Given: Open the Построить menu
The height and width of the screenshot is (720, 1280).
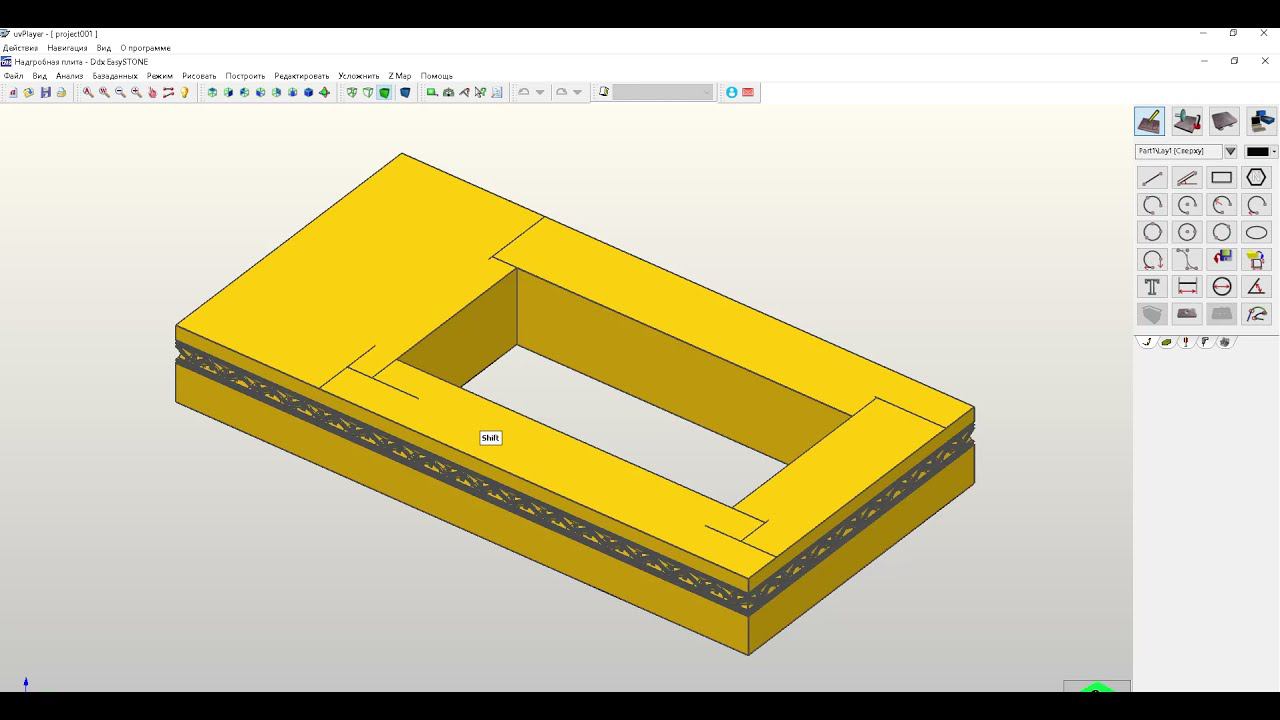Looking at the screenshot, I should click(x=245, y=76).
